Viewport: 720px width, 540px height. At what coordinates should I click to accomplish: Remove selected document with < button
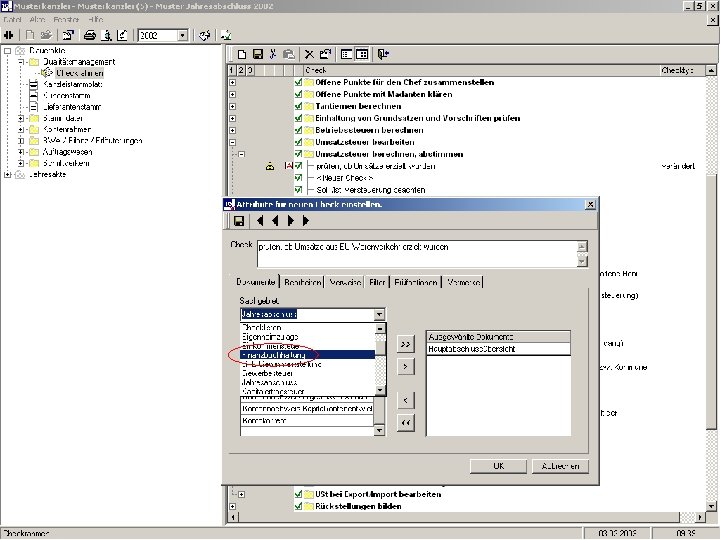[405, 400]
